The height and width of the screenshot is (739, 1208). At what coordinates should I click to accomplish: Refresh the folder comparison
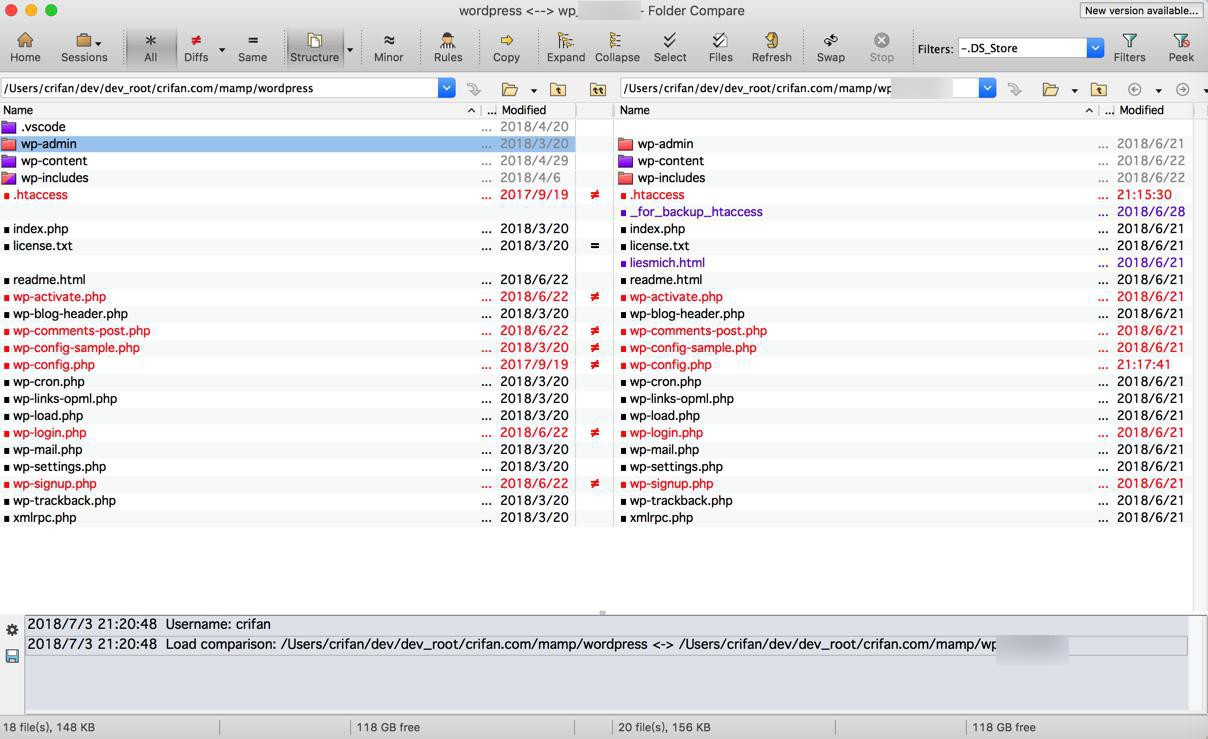tap(771, 47)
